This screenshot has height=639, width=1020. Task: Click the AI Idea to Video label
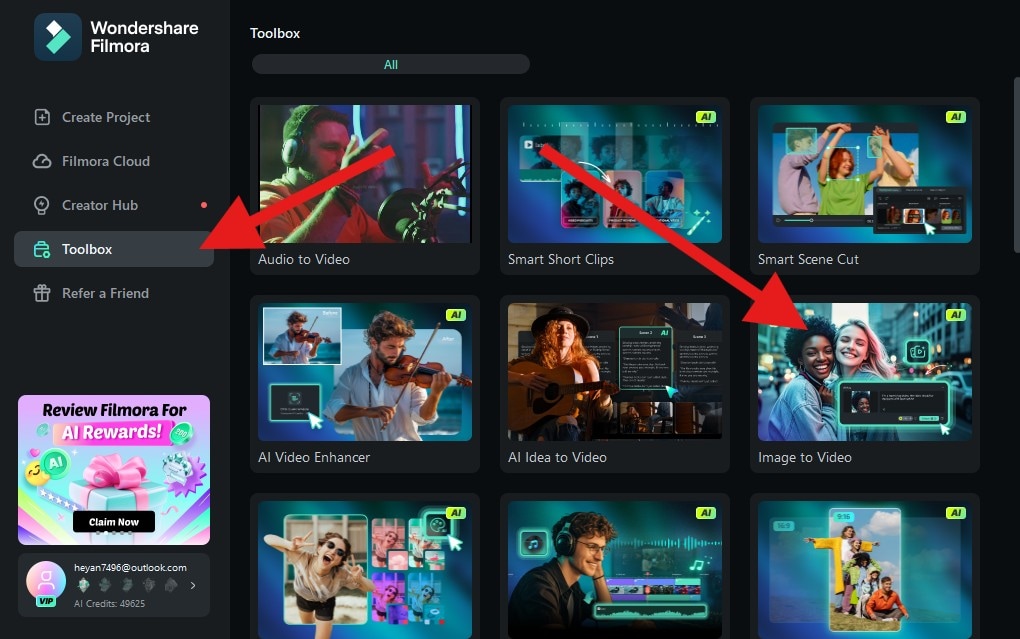557,457
